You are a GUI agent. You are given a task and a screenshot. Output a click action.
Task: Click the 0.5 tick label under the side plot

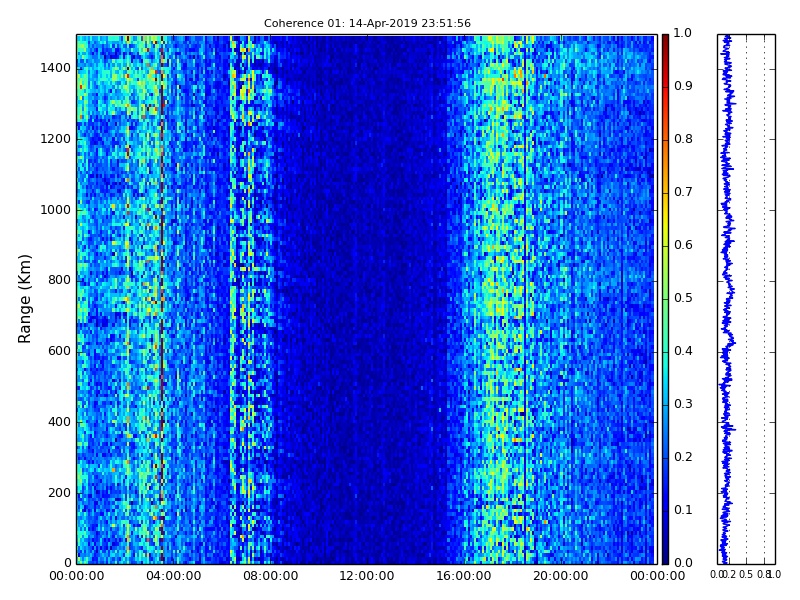tap(746, 575)
